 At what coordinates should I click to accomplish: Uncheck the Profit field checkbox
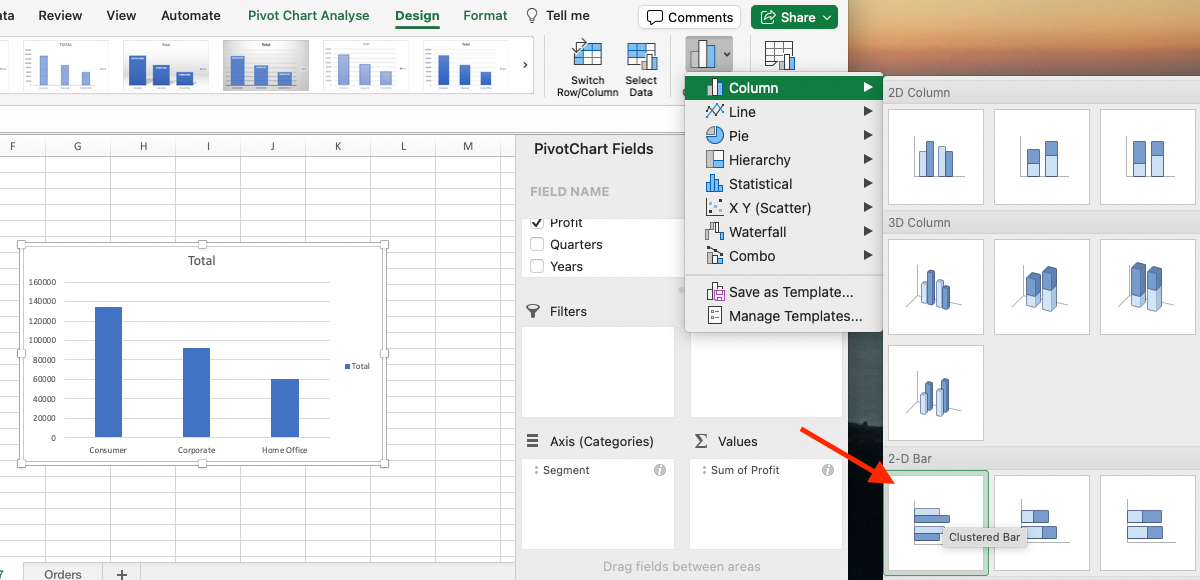pos(537,223)
